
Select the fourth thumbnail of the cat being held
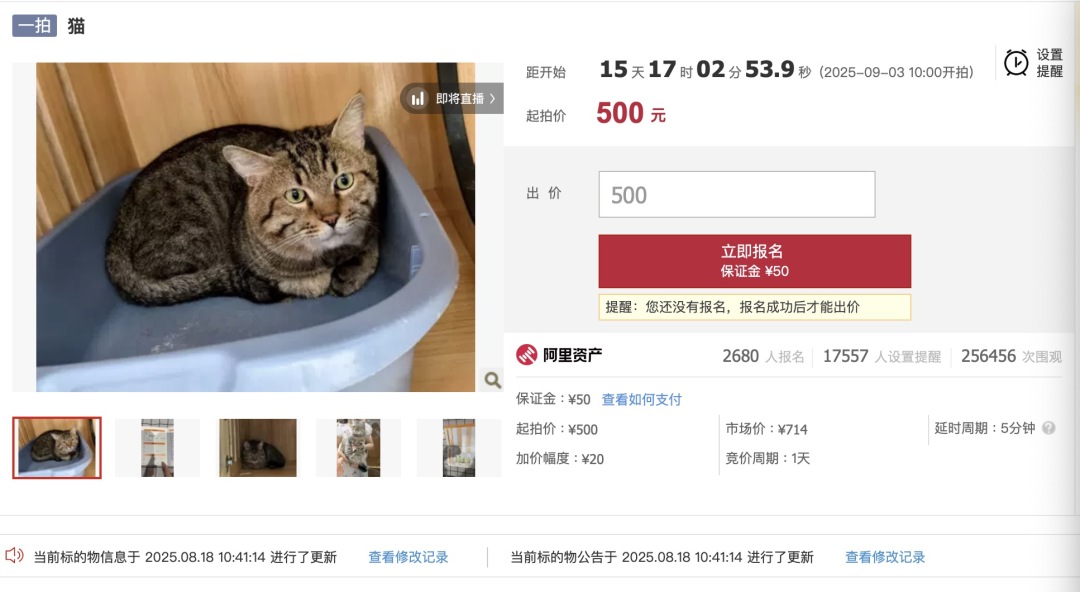pos(358,447)
